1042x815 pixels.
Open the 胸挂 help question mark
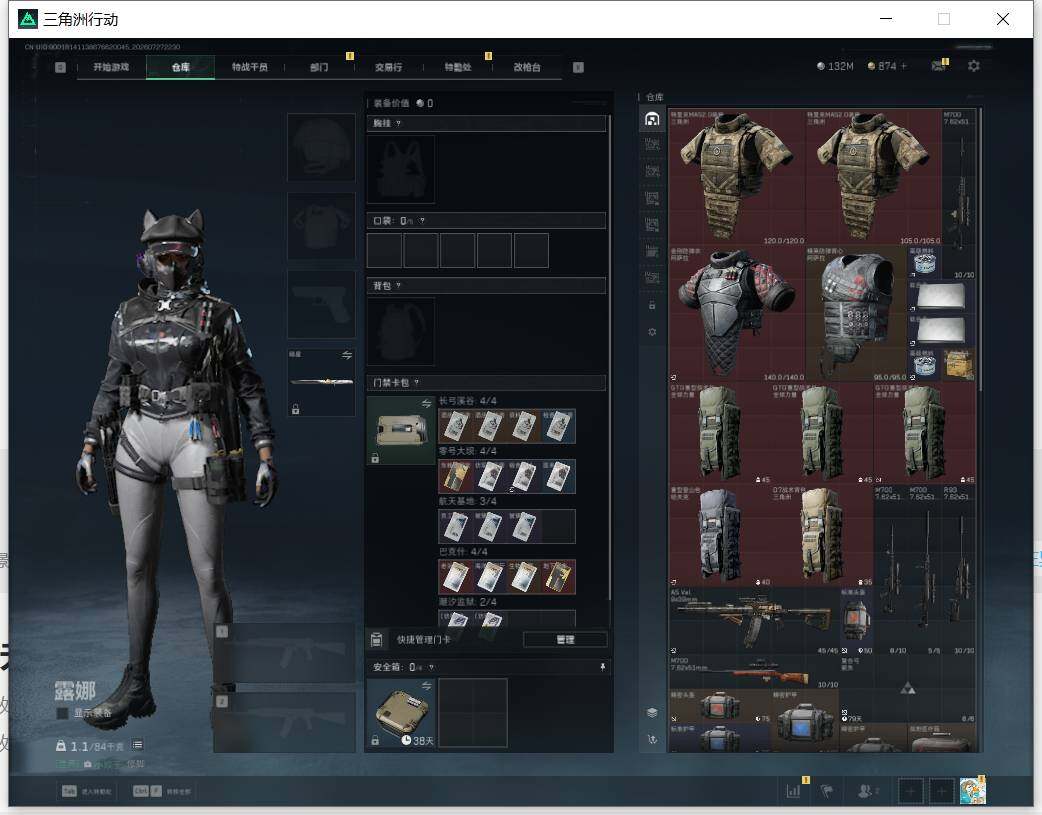click(398, 124)
